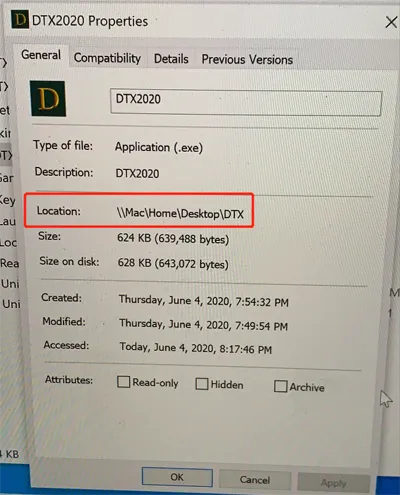Viewport: 400px width, 495px height.
Task: Select the General tab
Action: [41, 55]
